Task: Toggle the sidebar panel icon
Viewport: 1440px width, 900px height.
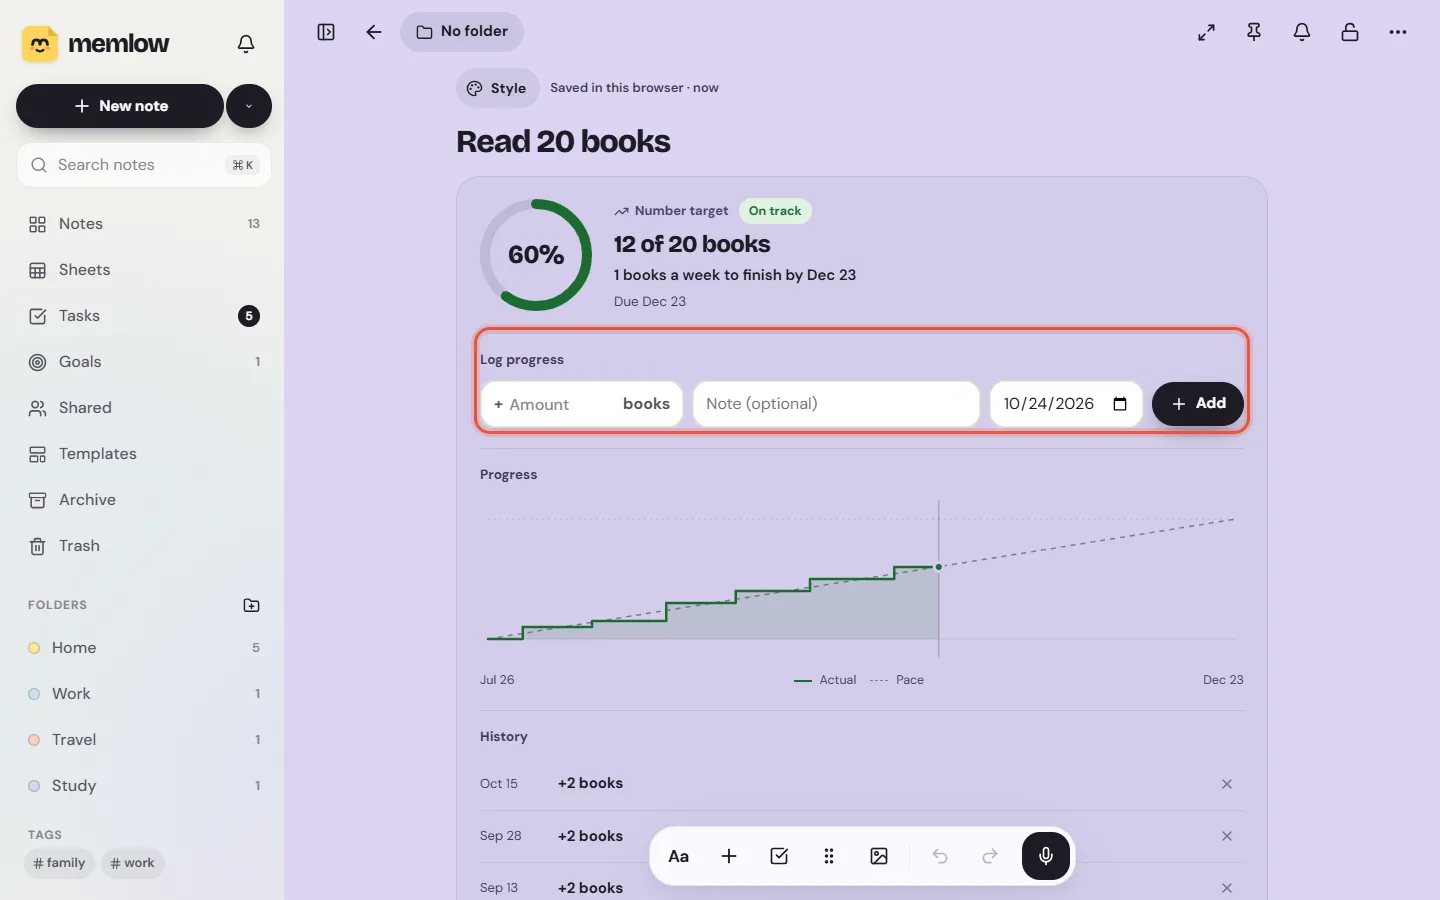Action: [326, 32]
